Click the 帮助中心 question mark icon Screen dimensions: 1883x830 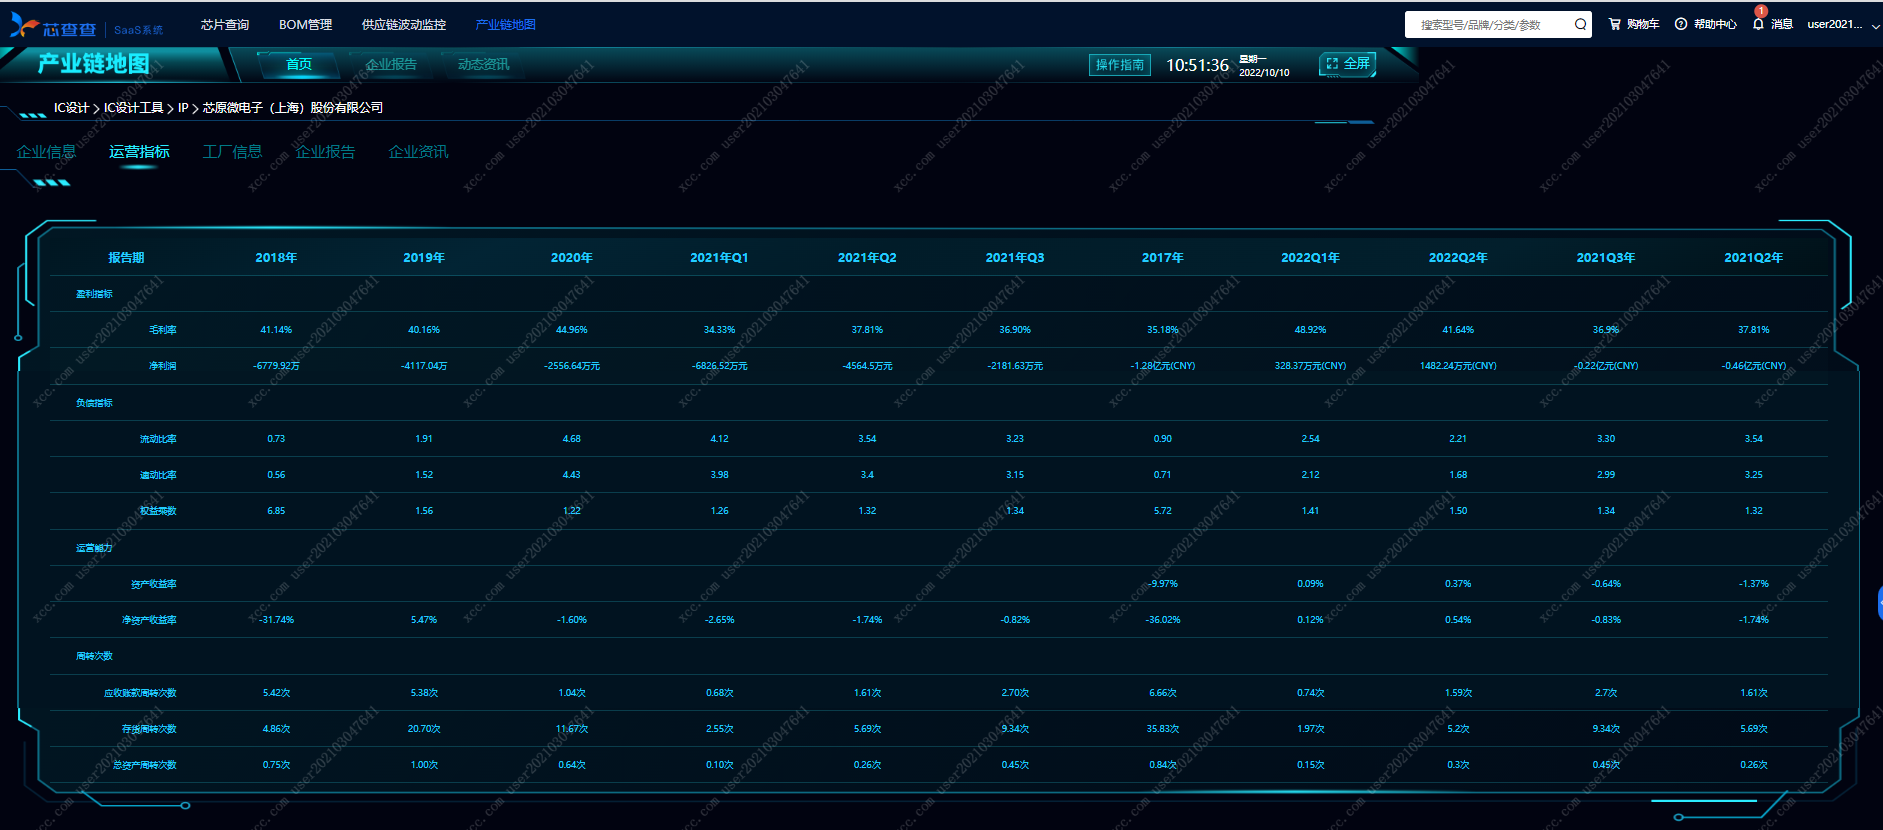[1681, 24]
